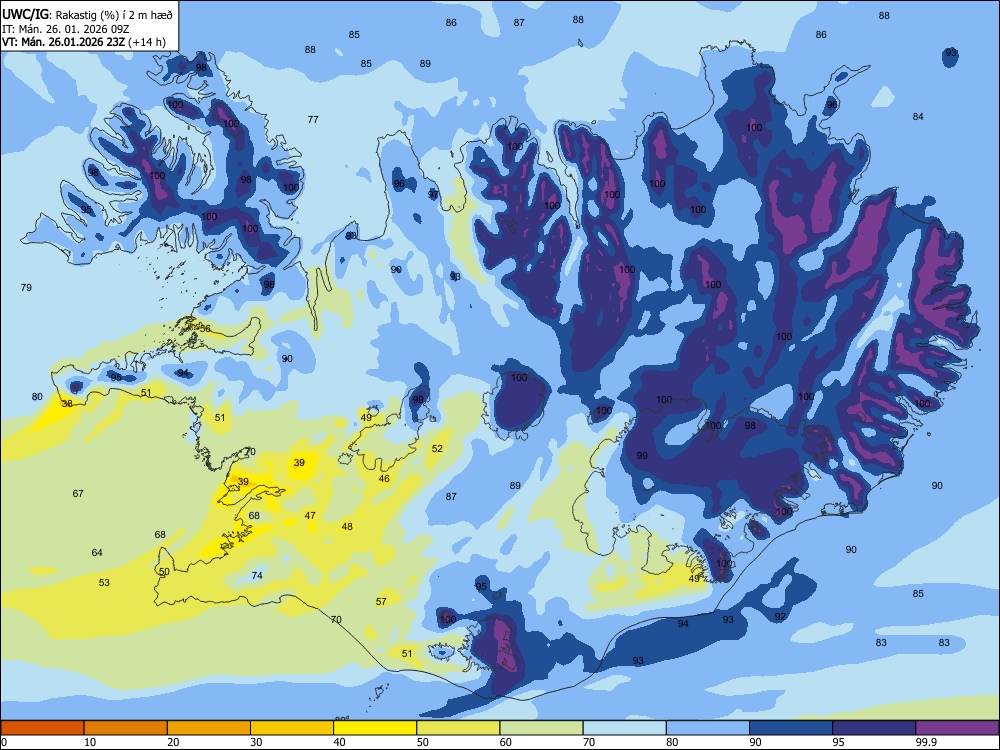Pick the pale yellow 50–60 legend swatch
This screenshot has height=750, width=1000.
pos(459,728)
